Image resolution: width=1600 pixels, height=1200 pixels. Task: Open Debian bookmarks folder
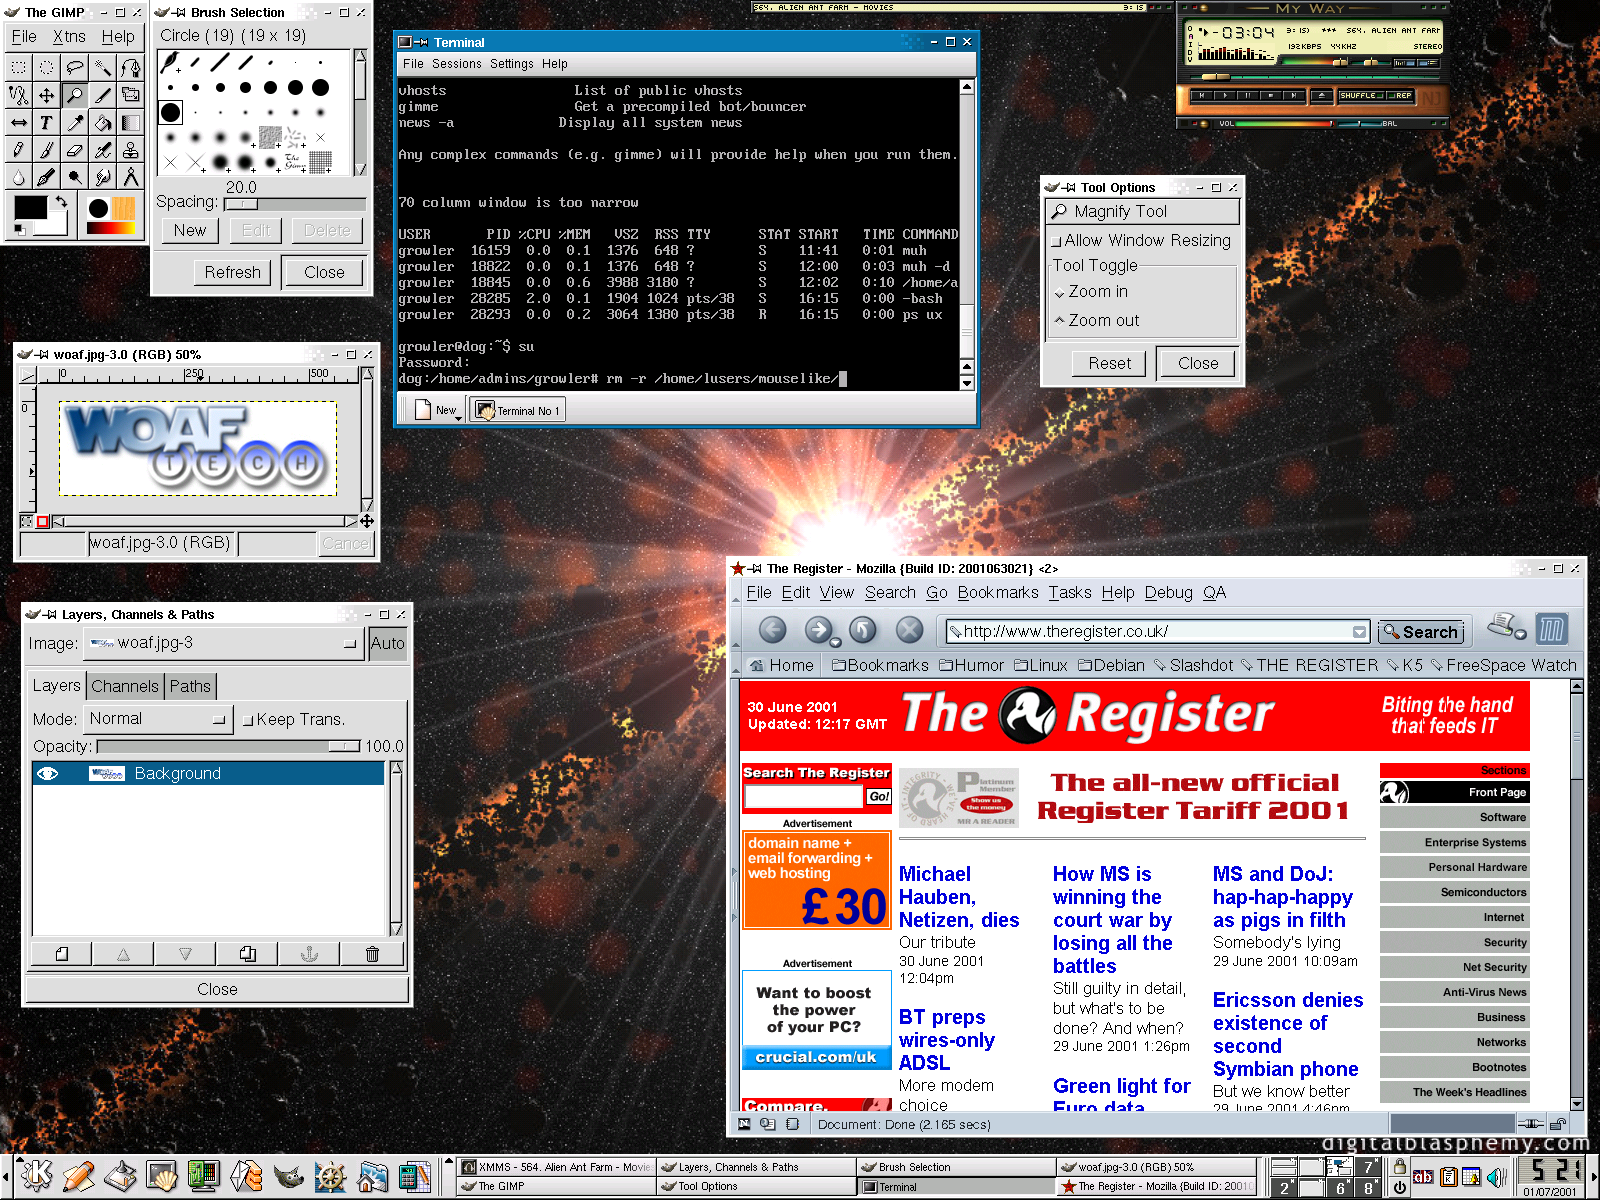[1111, 665]
